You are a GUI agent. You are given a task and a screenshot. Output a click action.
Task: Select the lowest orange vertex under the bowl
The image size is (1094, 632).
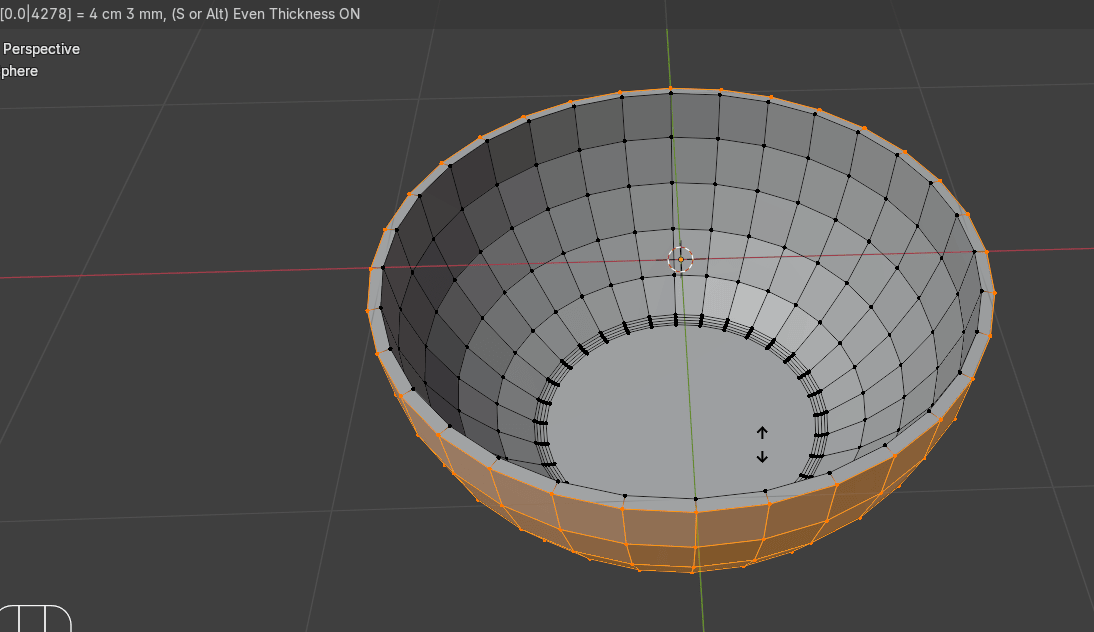pos(692,571)
